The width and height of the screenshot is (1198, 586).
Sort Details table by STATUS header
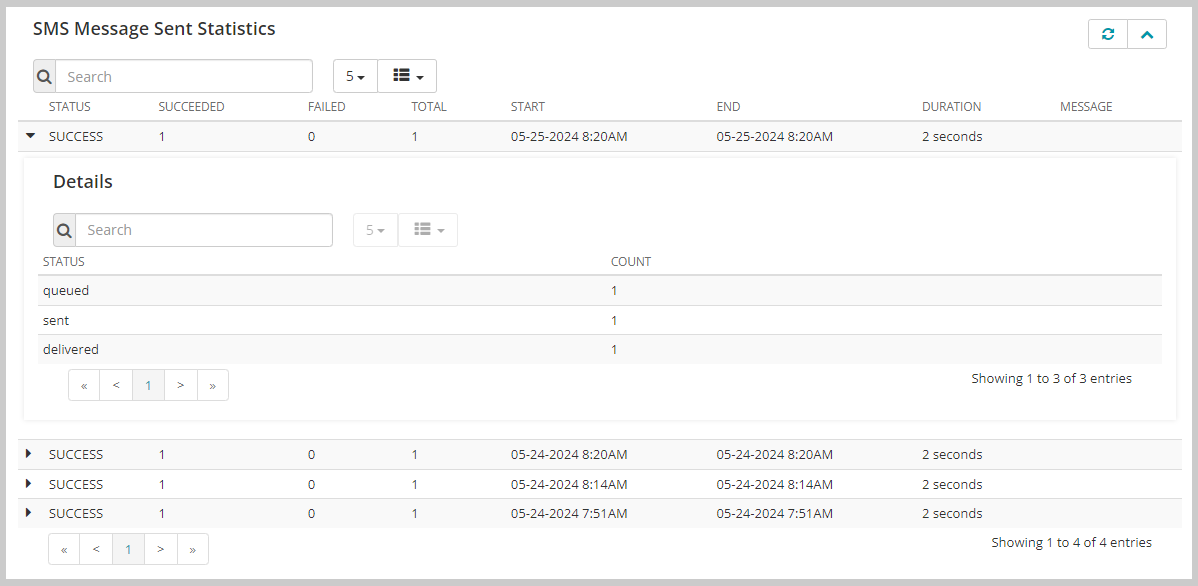(63, 261)
